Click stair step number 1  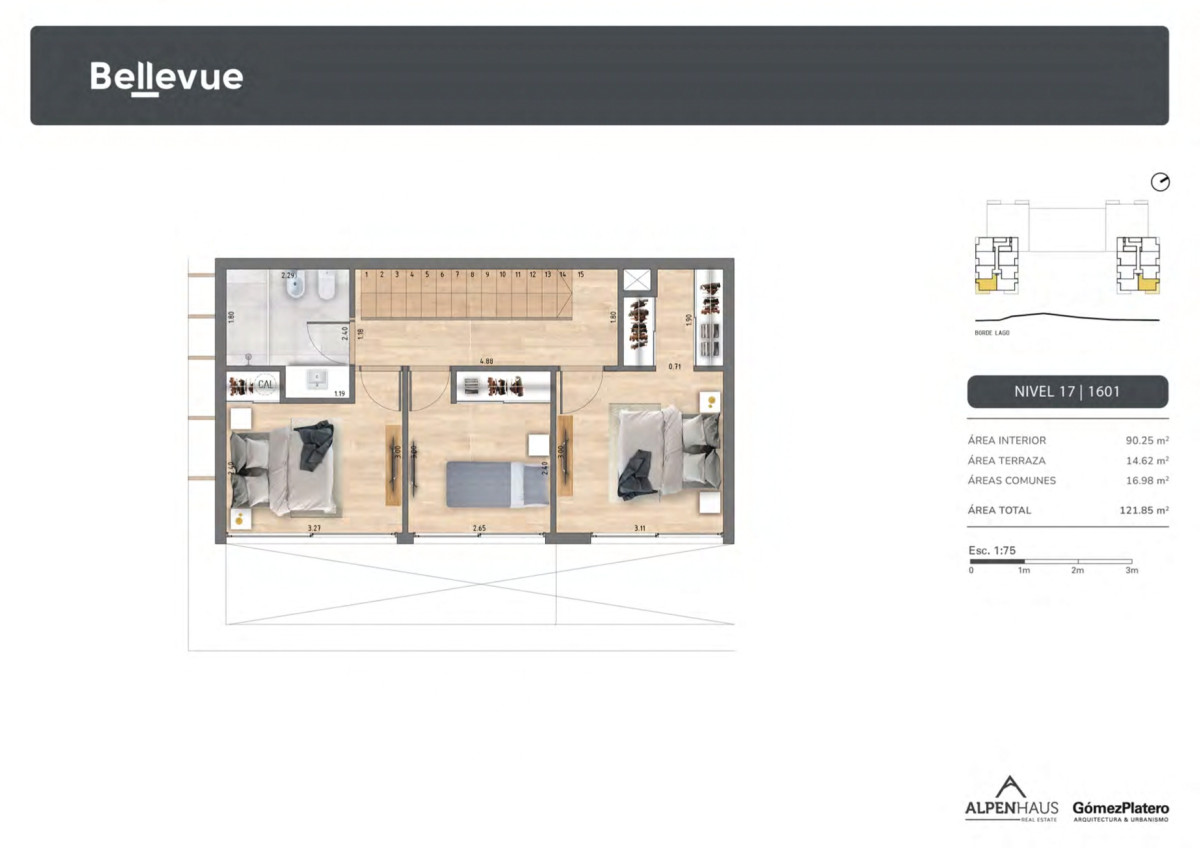point(366,274)
